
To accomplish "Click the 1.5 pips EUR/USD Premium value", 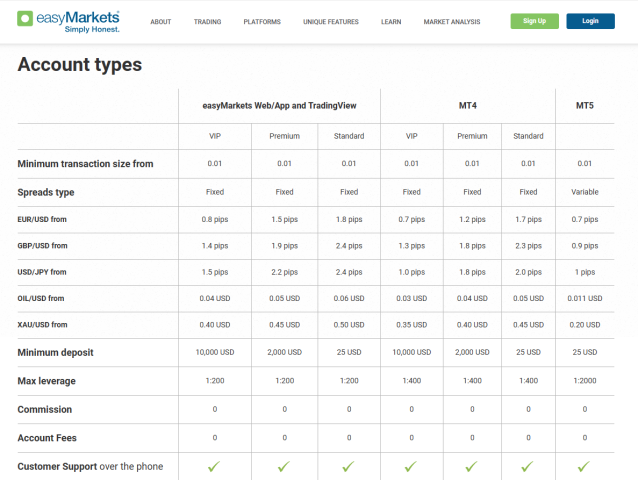I will click(284, 220).
